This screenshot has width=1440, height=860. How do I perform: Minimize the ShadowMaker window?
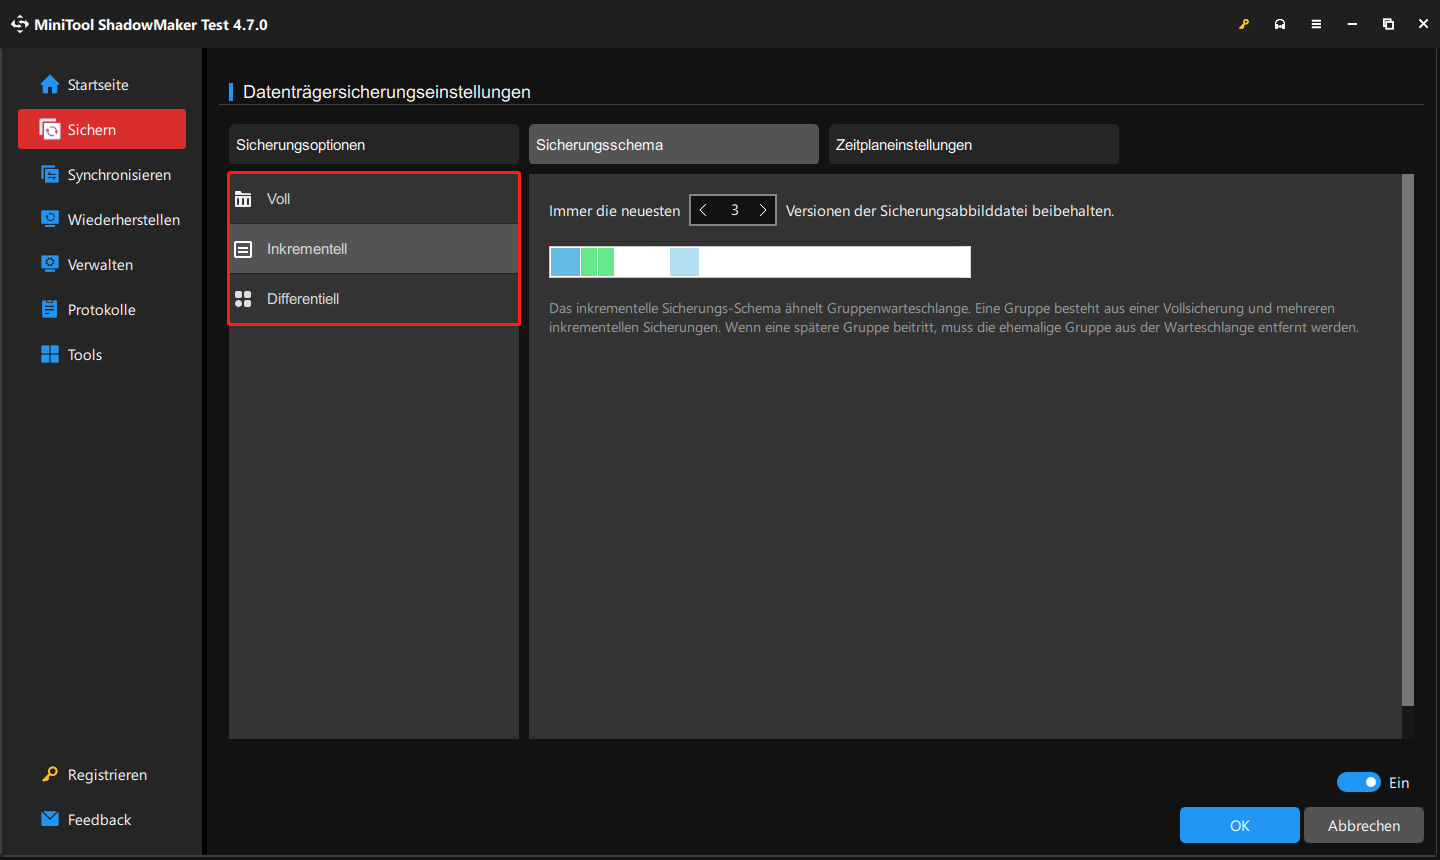click(x=1352, y=24)
